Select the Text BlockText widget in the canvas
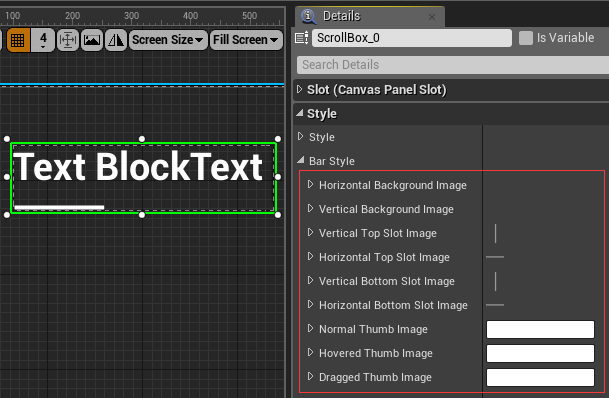The height and width of the screenshot is (398, 609). click(139, 167)
